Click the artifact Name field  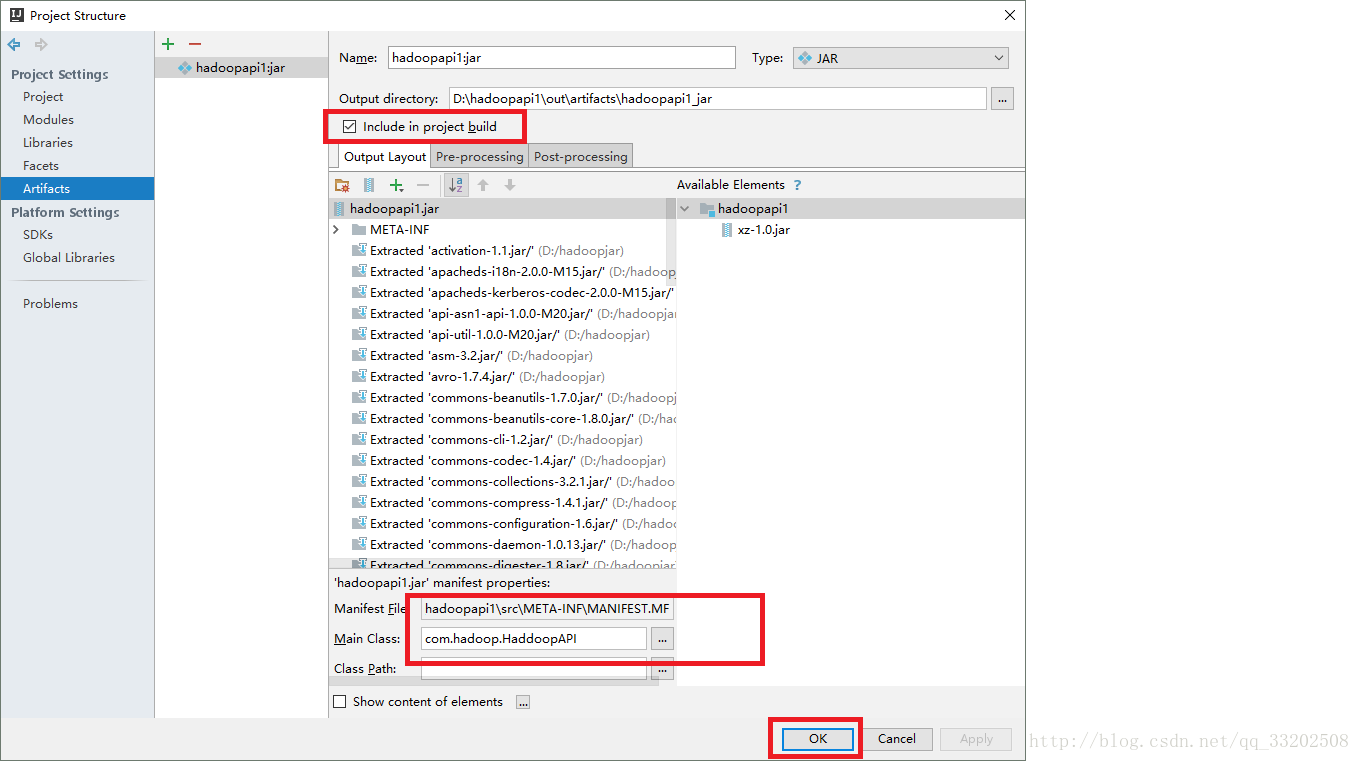(561, 58)
